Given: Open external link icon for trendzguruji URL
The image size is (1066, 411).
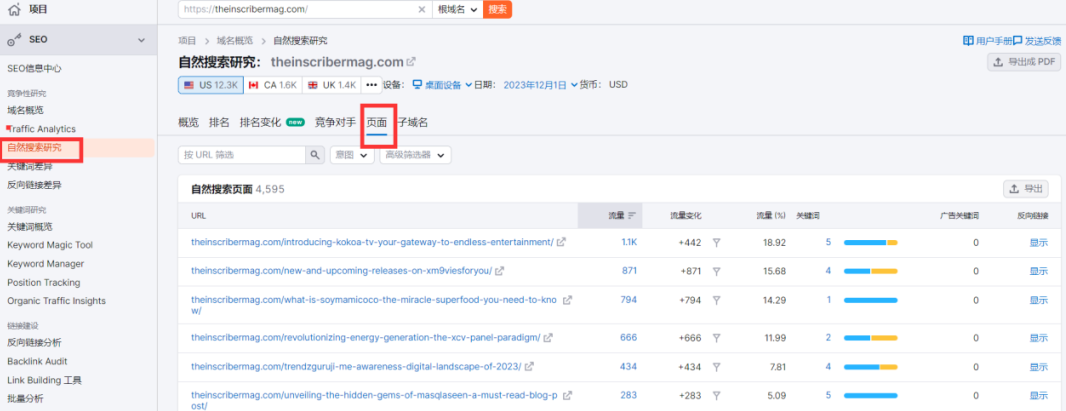Looking at the screenshot, I should pyautogui.click(x=529, y=366).
